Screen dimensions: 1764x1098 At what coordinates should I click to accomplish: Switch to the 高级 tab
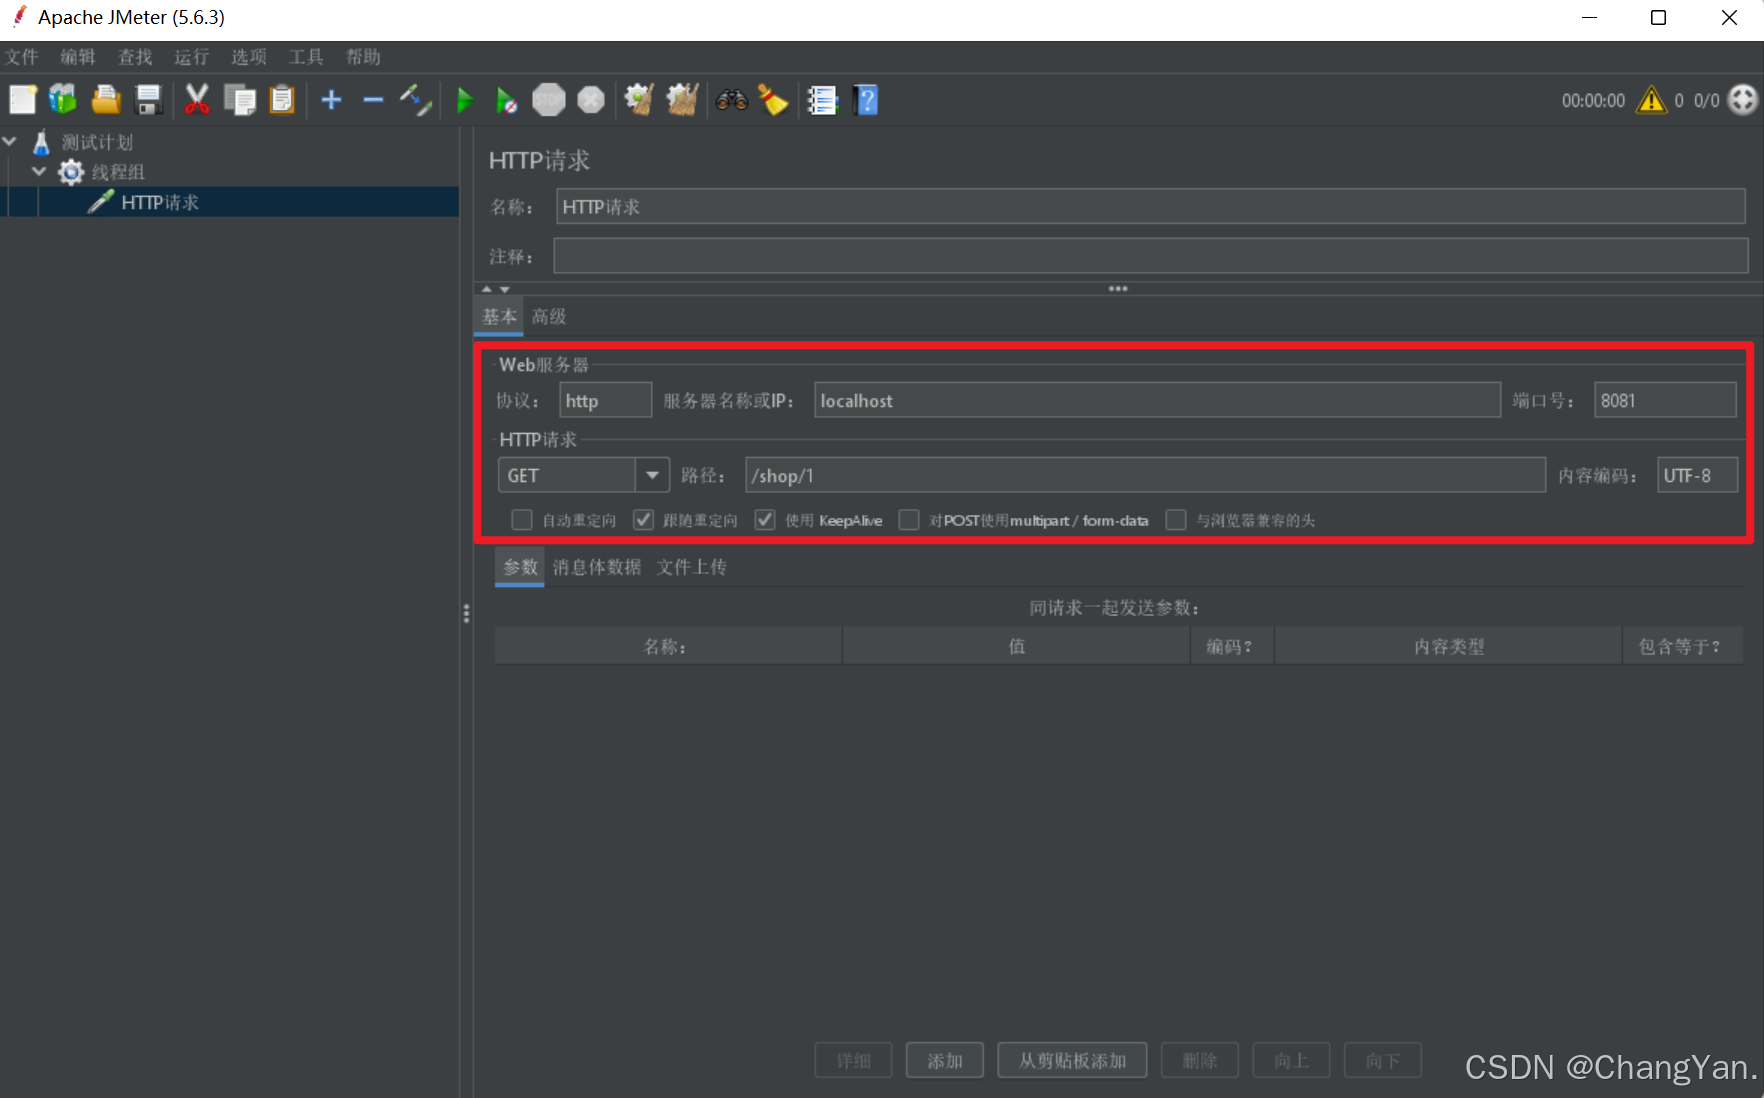tap(549, 316)
